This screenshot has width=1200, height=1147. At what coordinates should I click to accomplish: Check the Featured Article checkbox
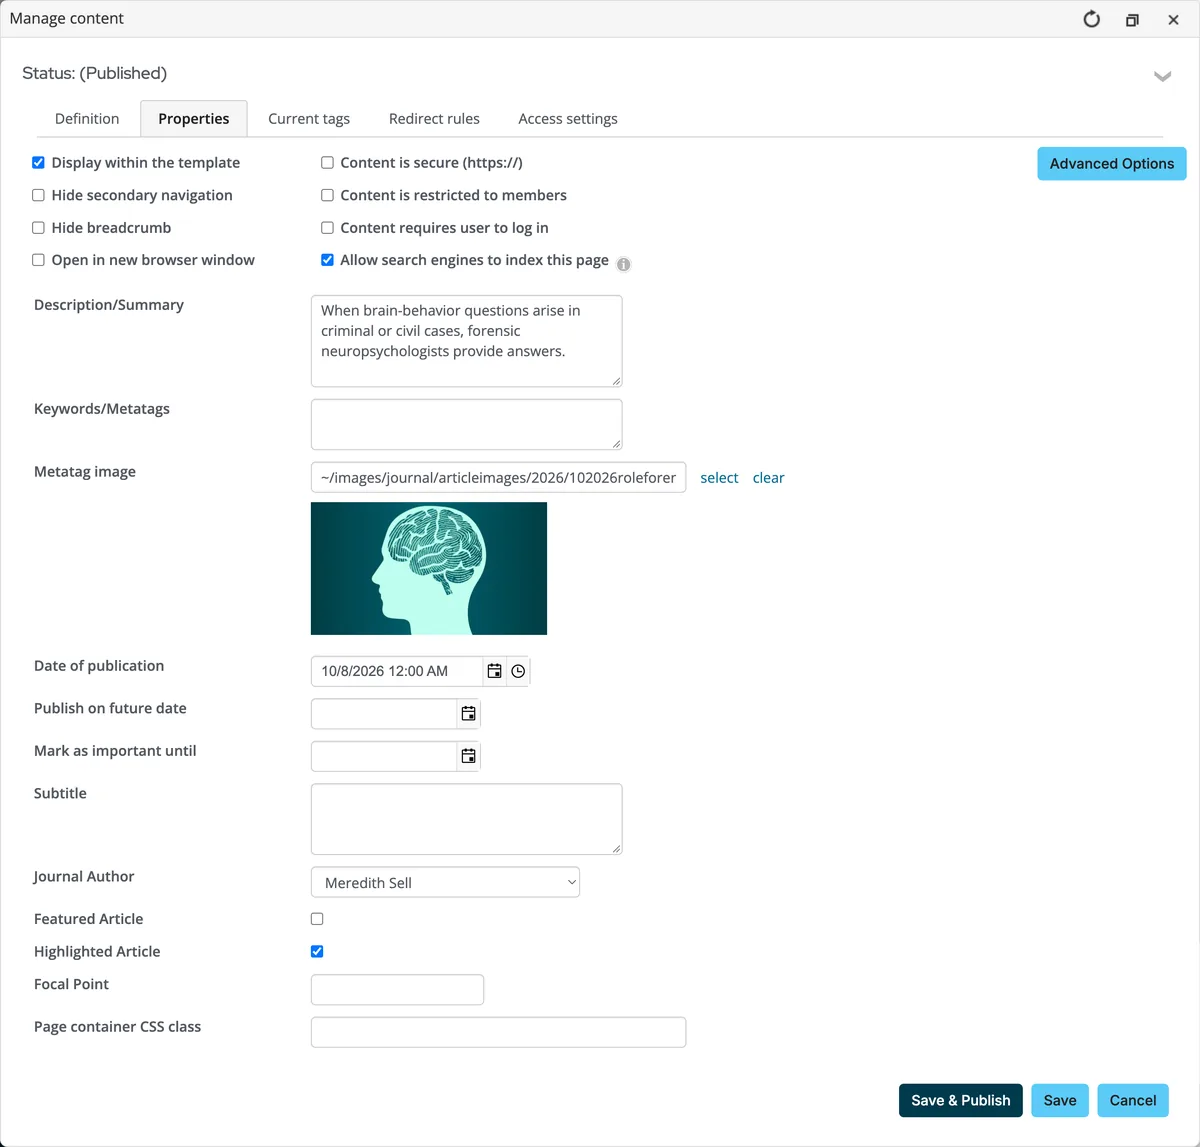(x=317, y=919)
